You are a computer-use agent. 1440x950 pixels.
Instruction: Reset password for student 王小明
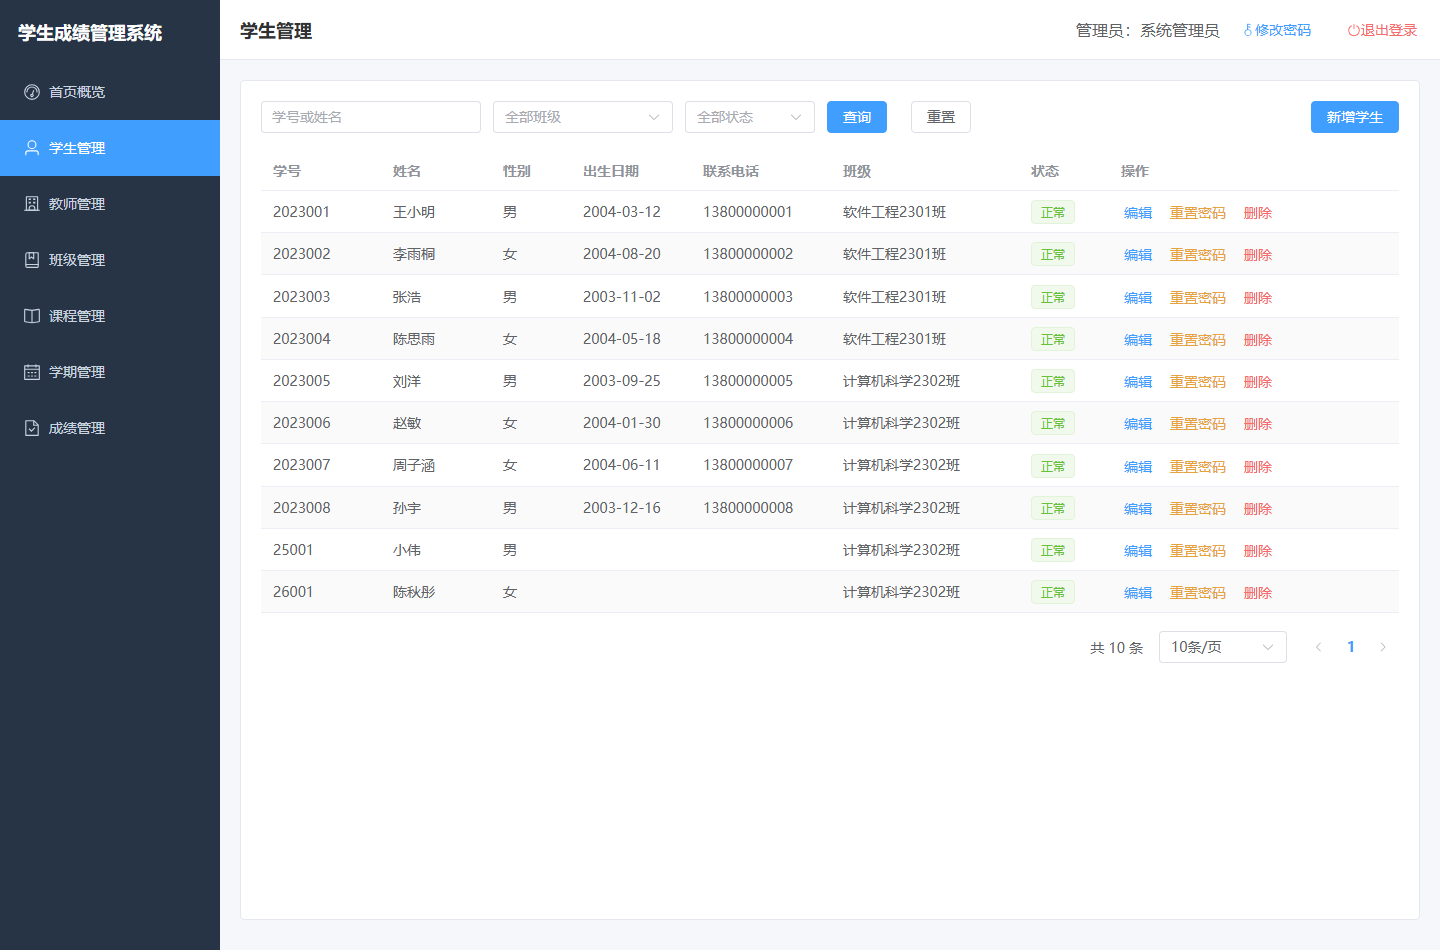click(x=1198, y=213)
